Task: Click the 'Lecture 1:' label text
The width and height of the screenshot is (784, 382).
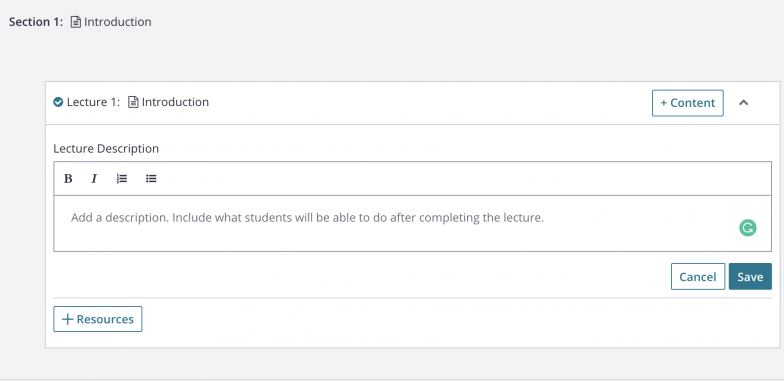Action: coord(94,102)
